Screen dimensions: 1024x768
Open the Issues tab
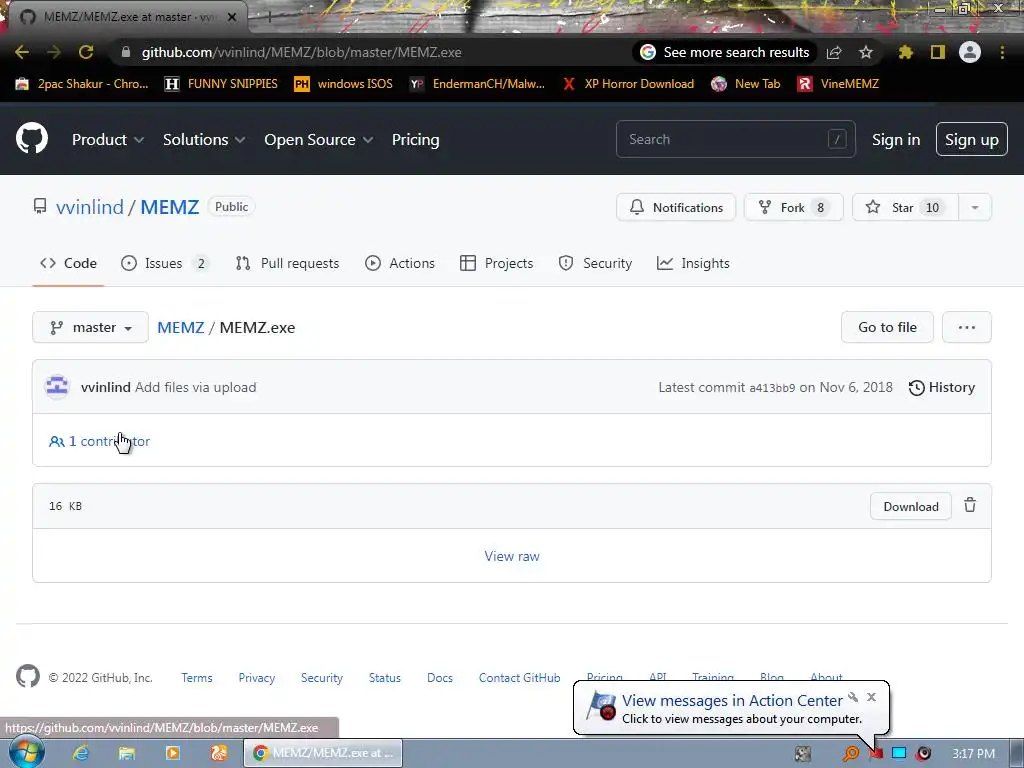165,263
